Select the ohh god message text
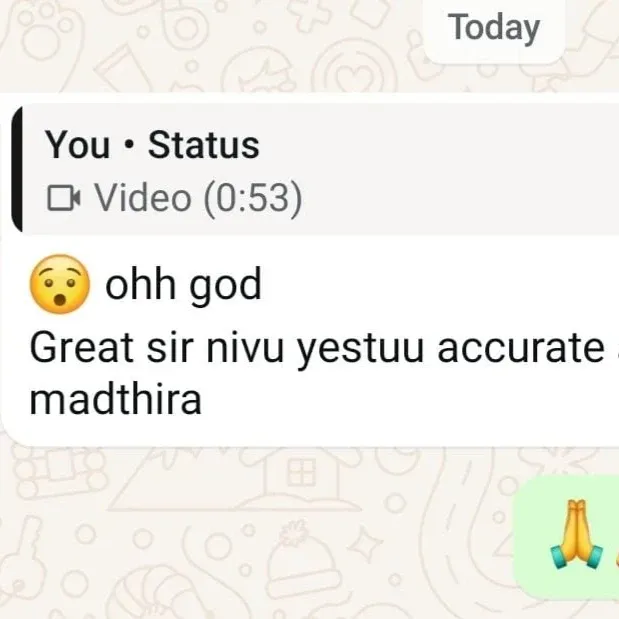Viewport: 619px width, 619px height. point(183,284)
